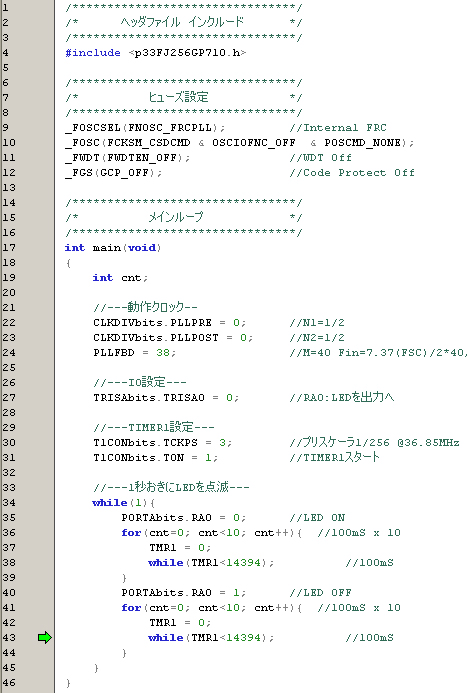Screen dimensions: 467x693
Task: Click the PLLFBD = 38 assignment
Action: click(x=134, y=353)
